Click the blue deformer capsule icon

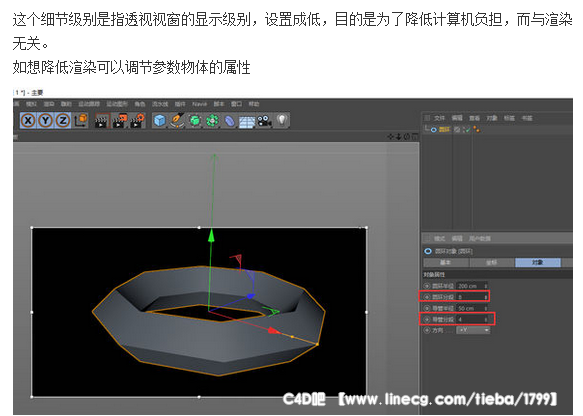[229, 121]
